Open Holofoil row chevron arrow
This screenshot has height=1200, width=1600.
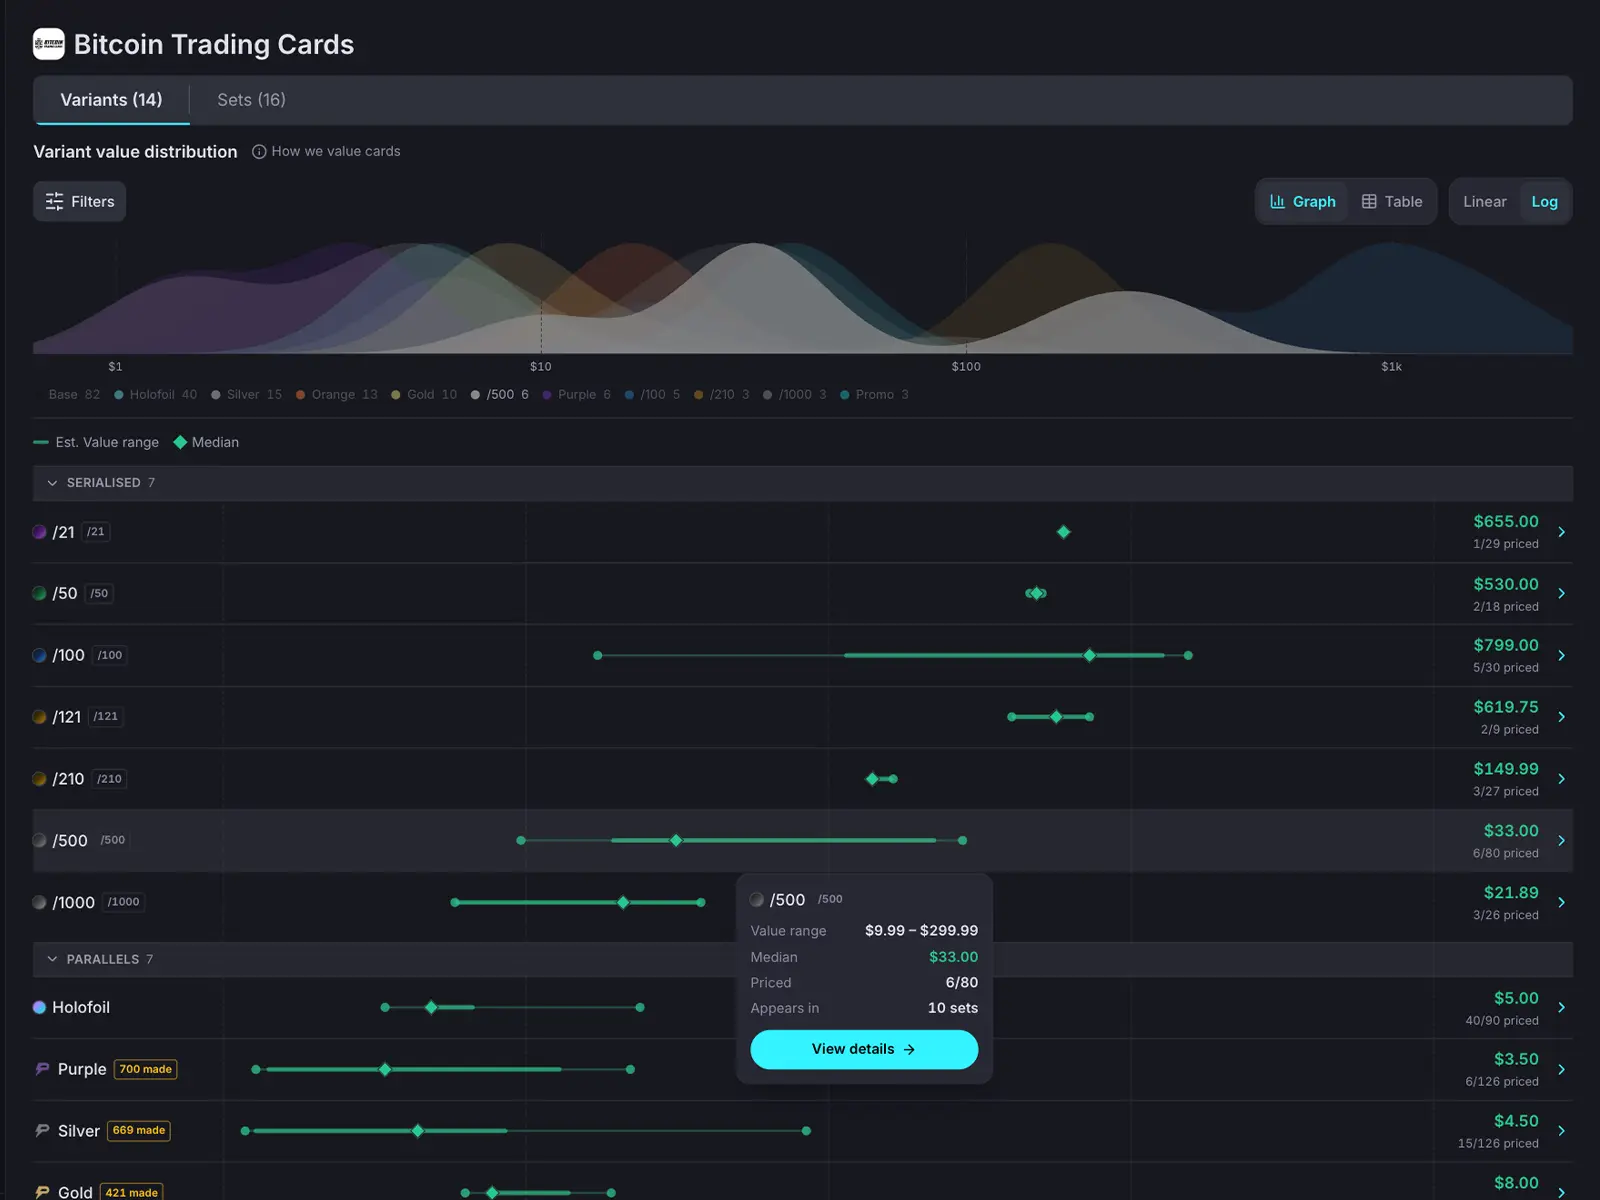point(1561,1008)
